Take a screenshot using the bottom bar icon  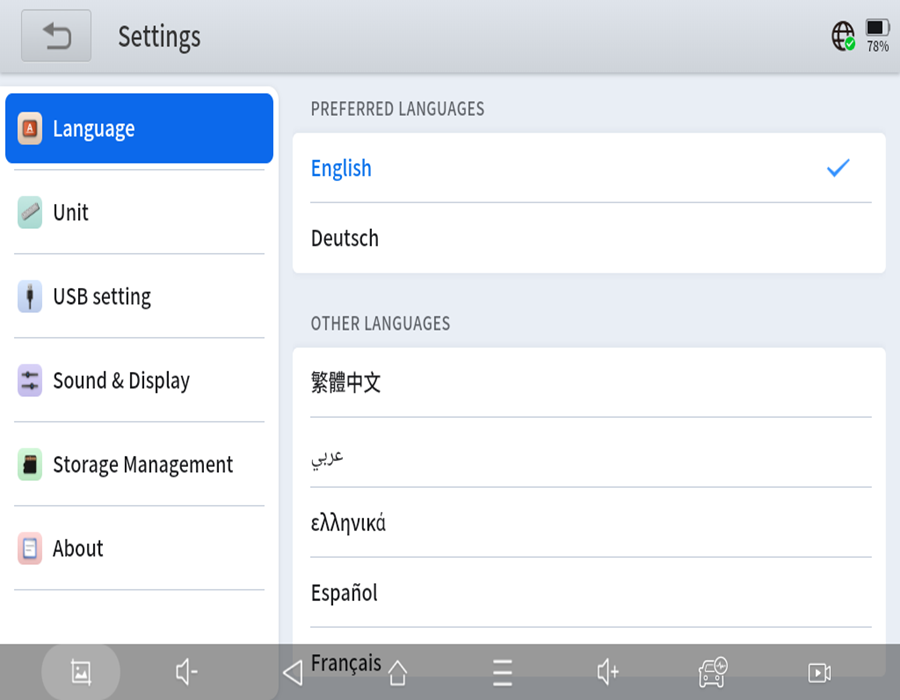pos(80,673)
